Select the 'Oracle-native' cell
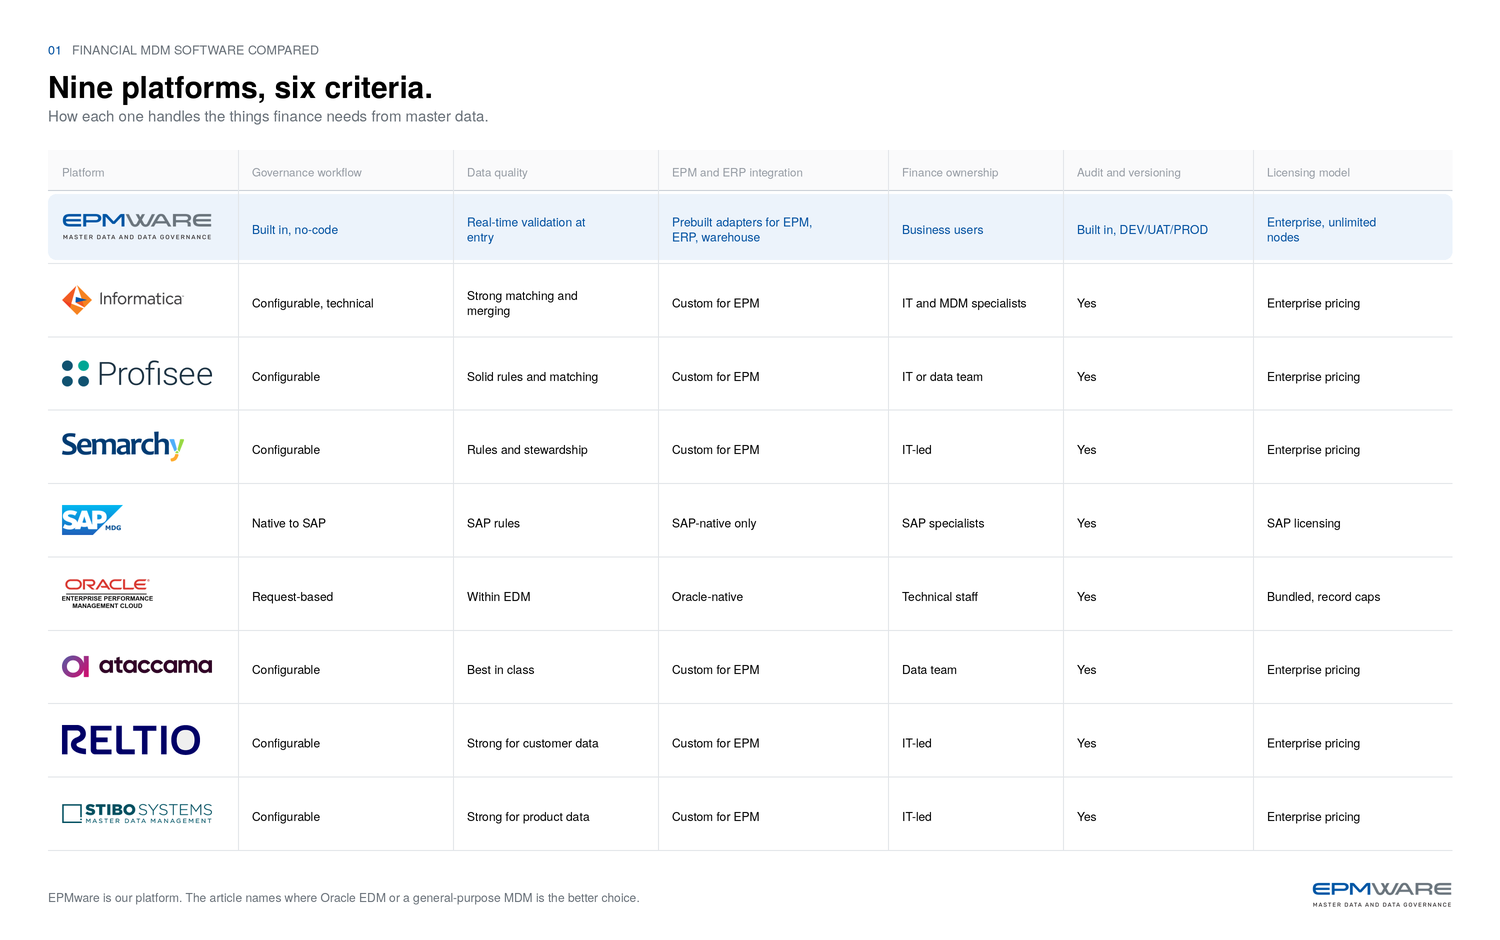The width and height of the screenshot is (1500, 940). click(707, 597)
